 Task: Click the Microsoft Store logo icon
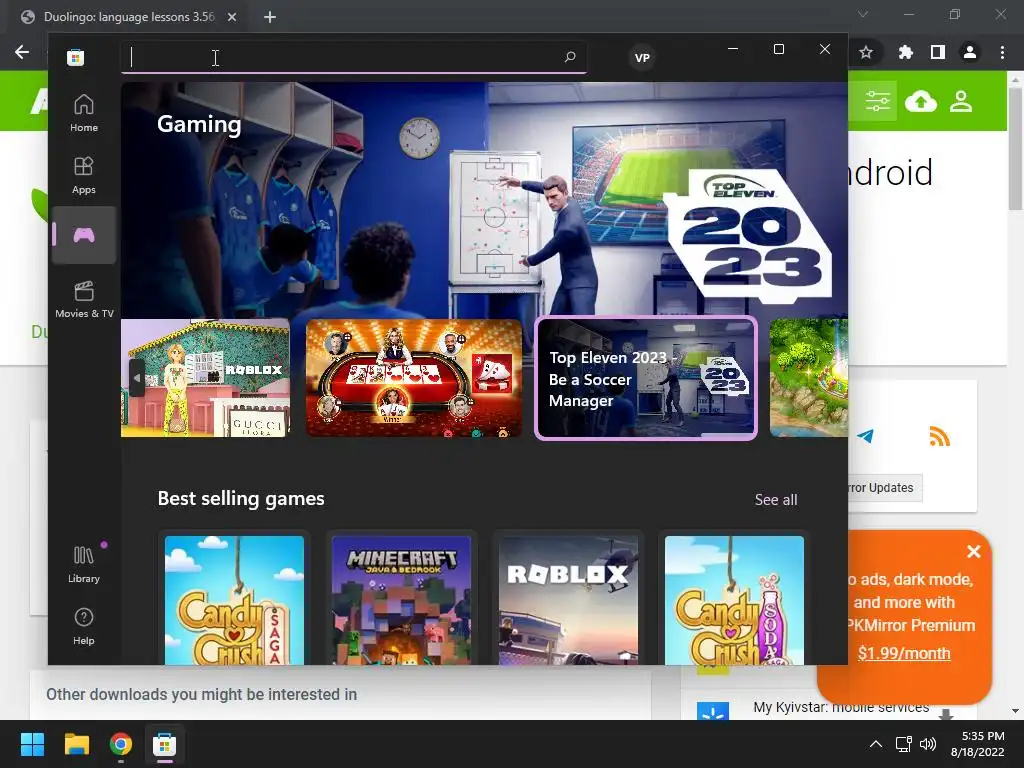(75, 57)
